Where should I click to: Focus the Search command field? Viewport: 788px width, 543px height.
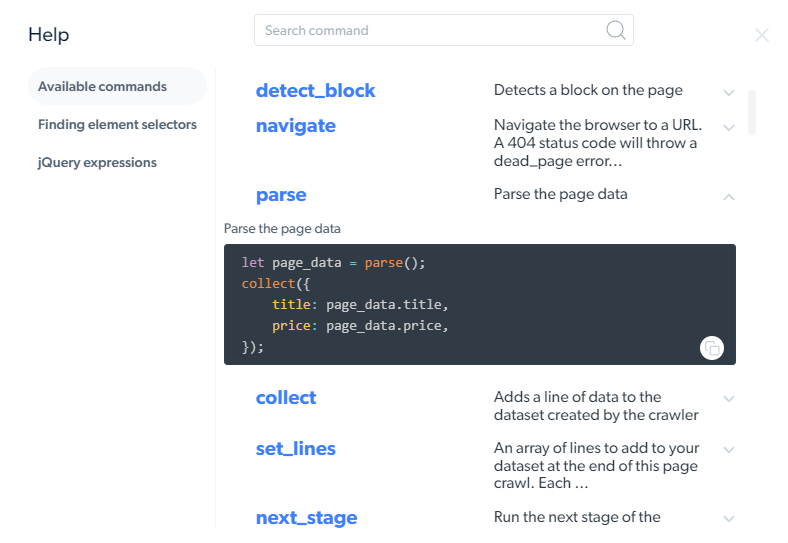coord(444,30)
